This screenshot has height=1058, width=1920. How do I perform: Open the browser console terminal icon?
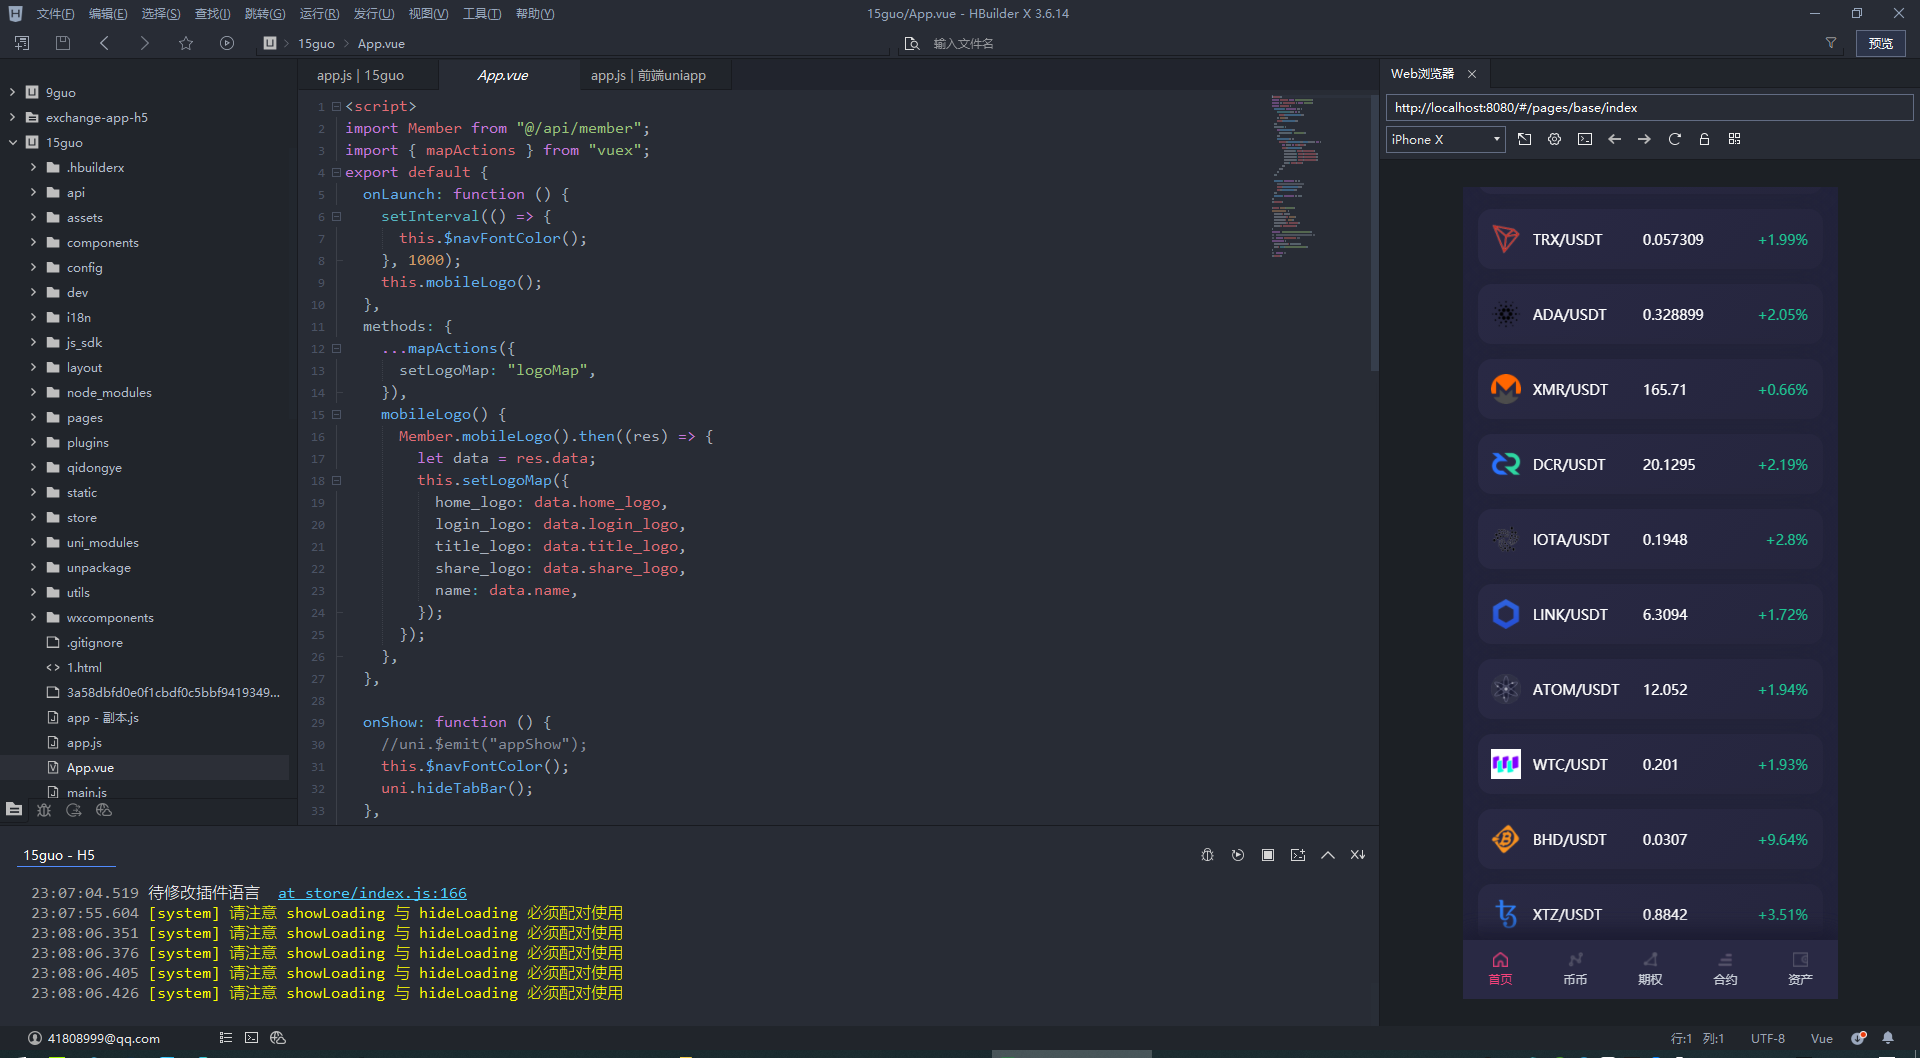(x=1584, y=139)
